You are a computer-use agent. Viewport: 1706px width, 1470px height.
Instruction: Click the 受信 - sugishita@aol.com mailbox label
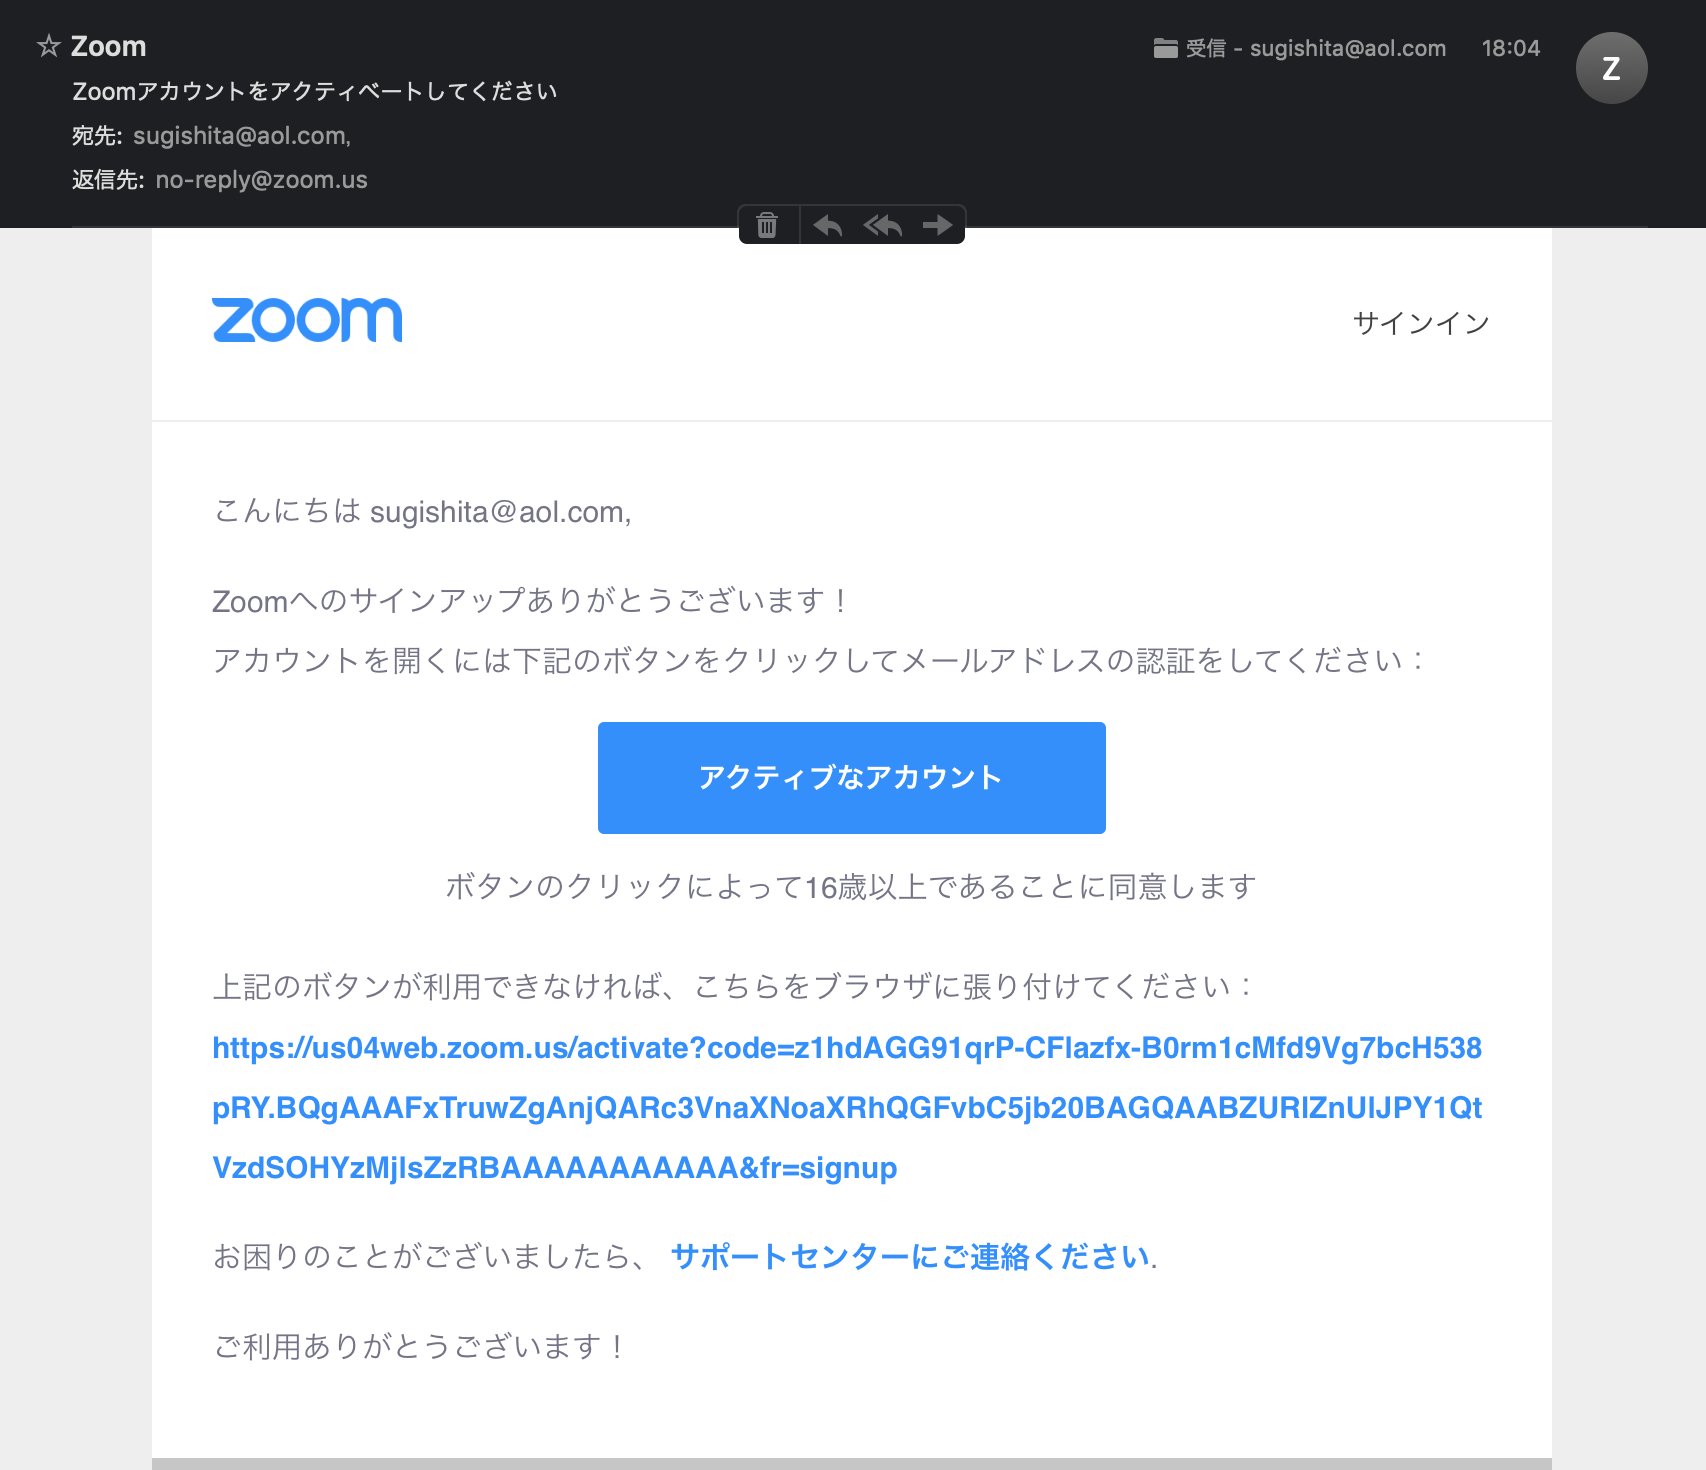tap(1316, 48)
